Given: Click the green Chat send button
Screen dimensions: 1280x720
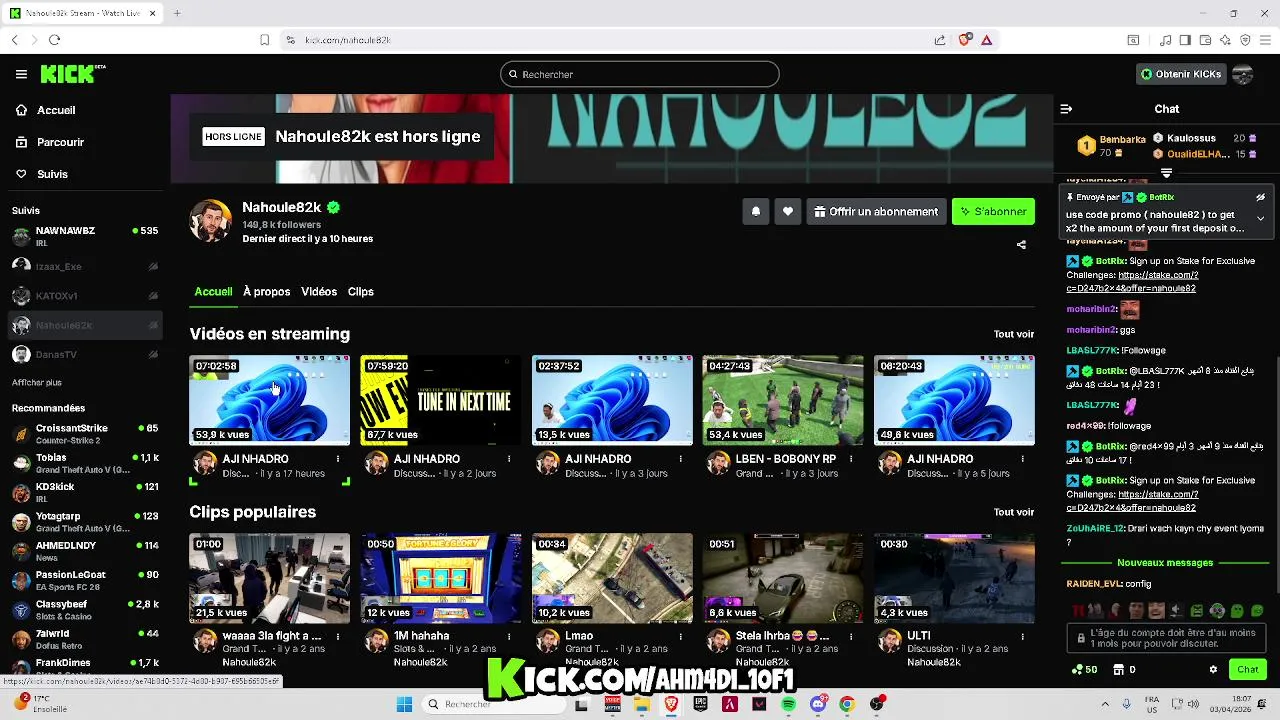Looking at the screenshot, I should [x=1248, y=669].
